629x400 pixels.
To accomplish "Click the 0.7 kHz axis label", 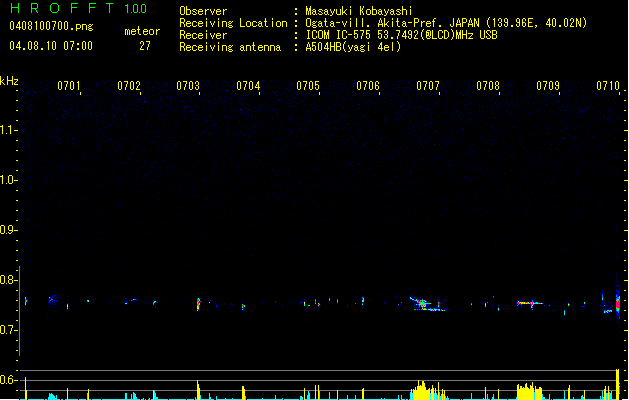I will [8, 330].
